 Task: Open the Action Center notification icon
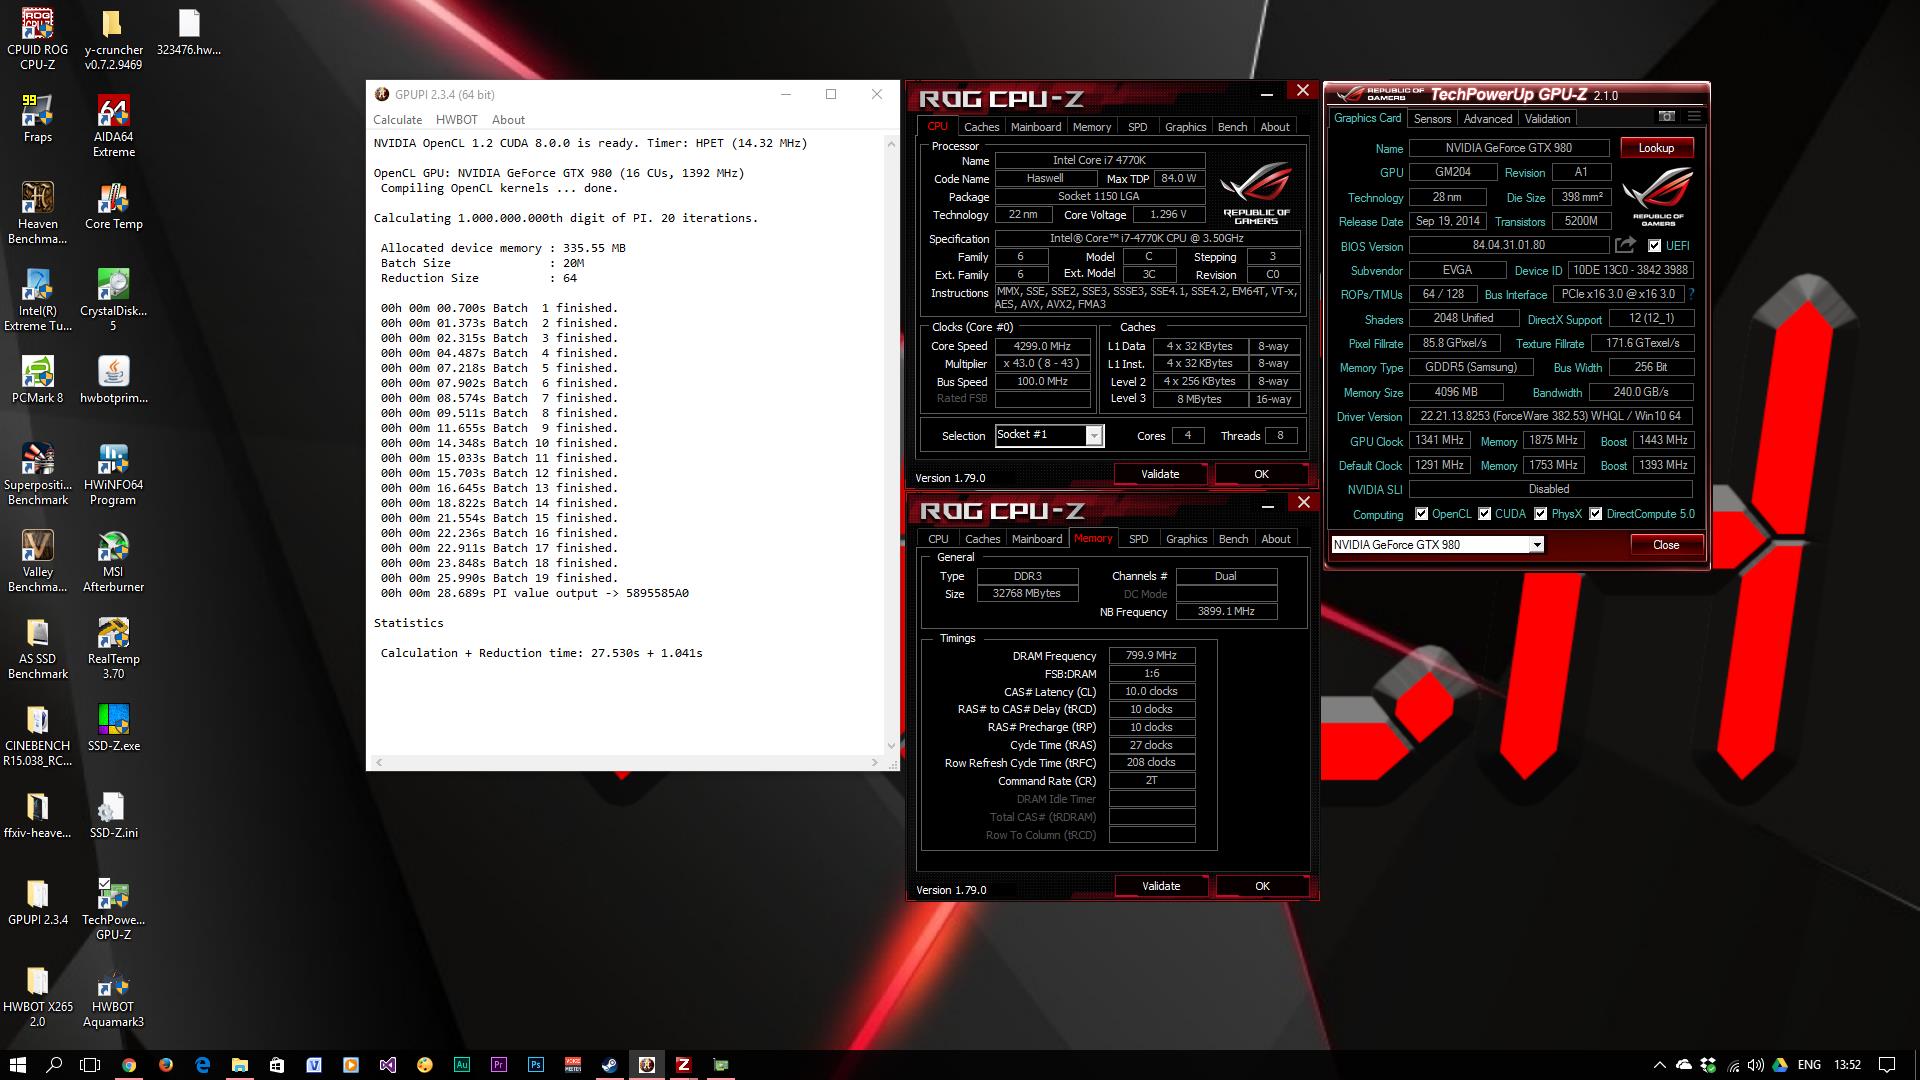coord(1887,1065)
